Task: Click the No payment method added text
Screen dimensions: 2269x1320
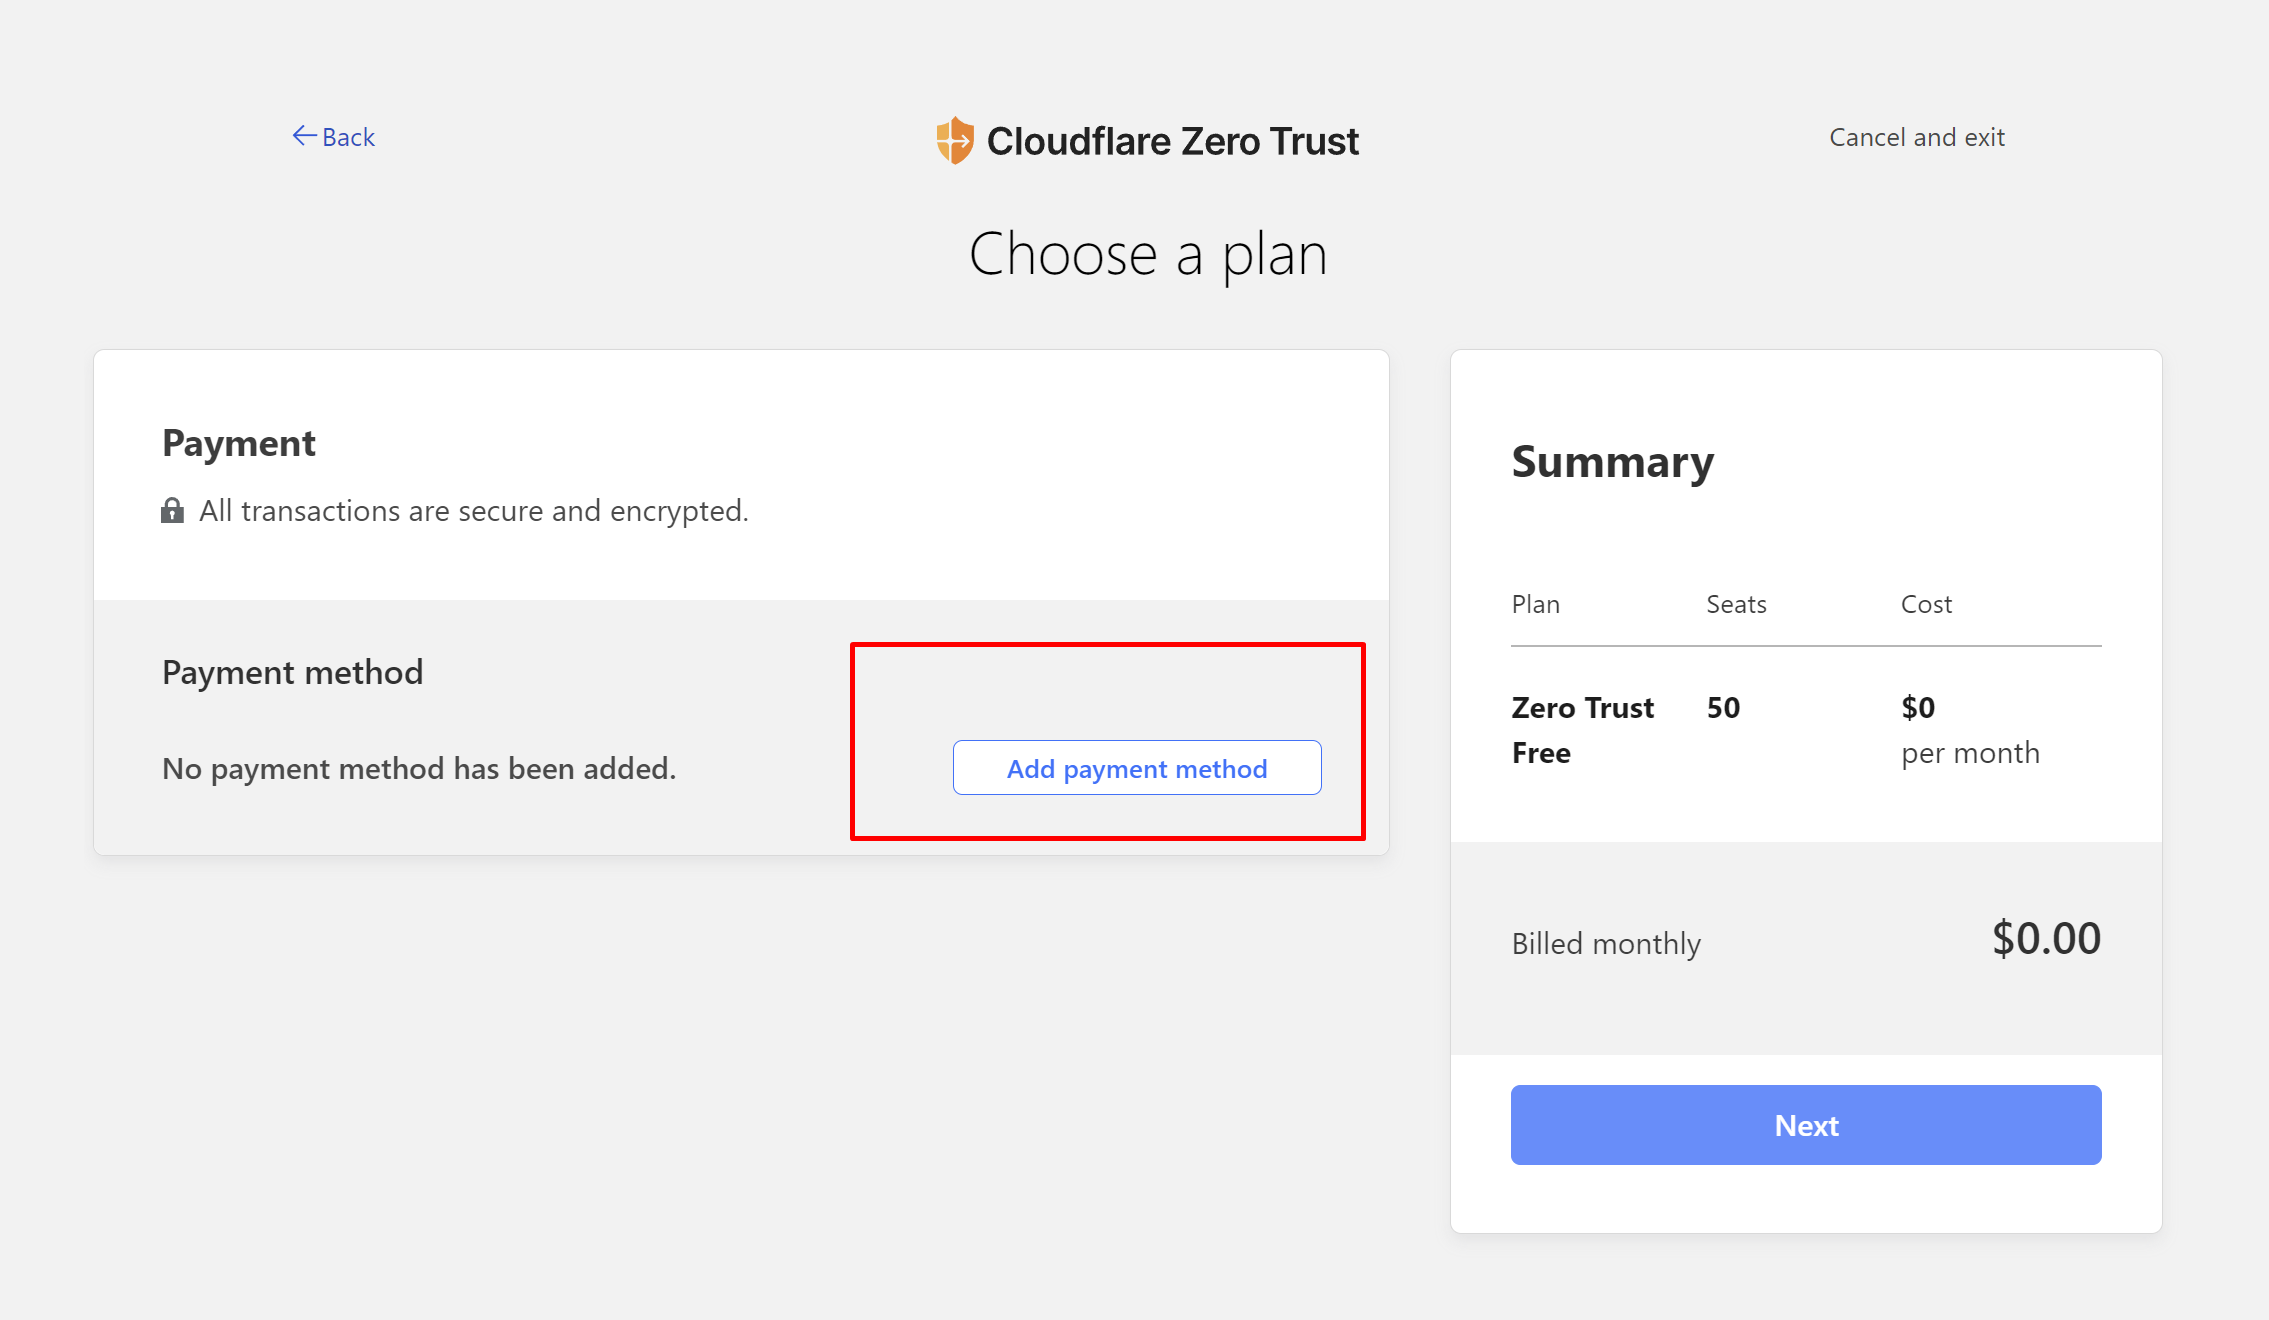Action: (419, 768)
